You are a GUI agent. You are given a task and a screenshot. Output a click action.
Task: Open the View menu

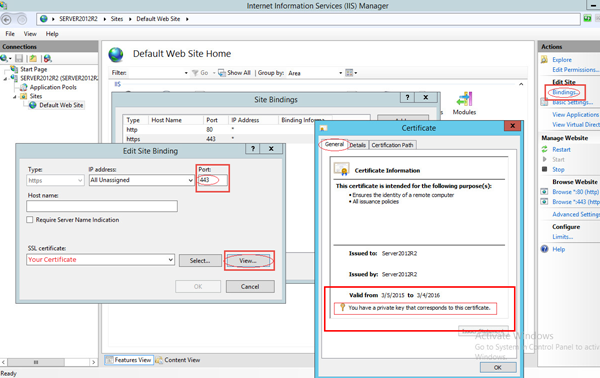point(30,34)
